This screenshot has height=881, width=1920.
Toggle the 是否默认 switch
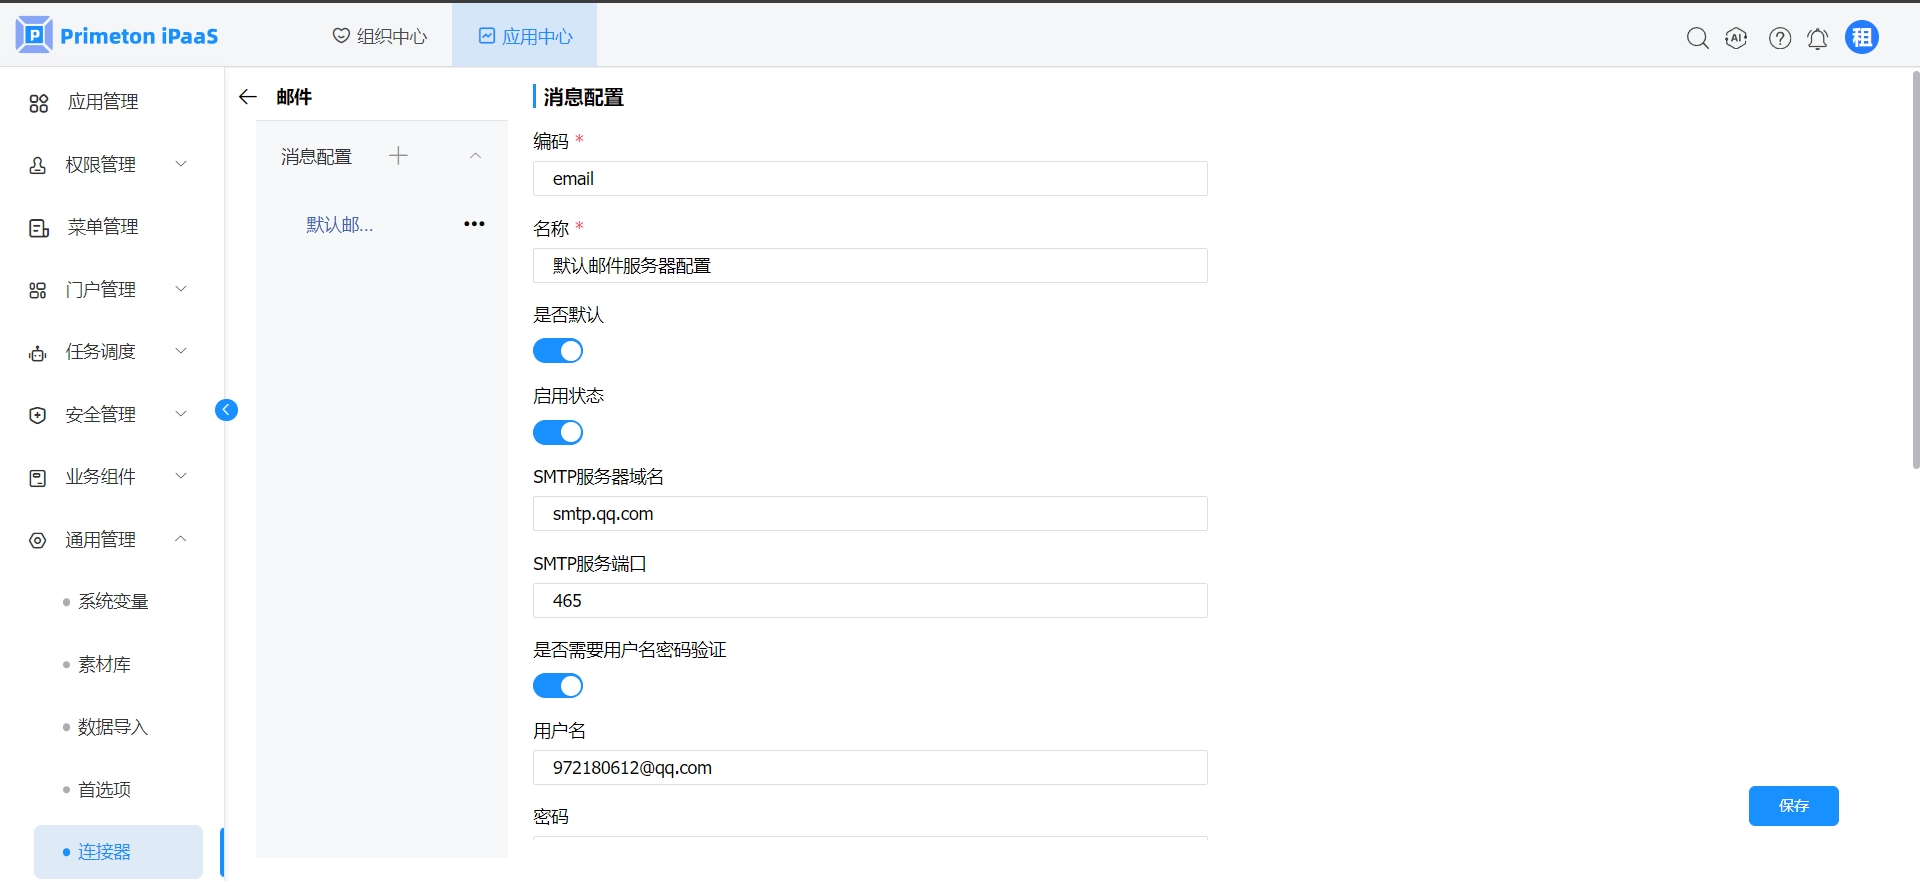coord(558,351)
